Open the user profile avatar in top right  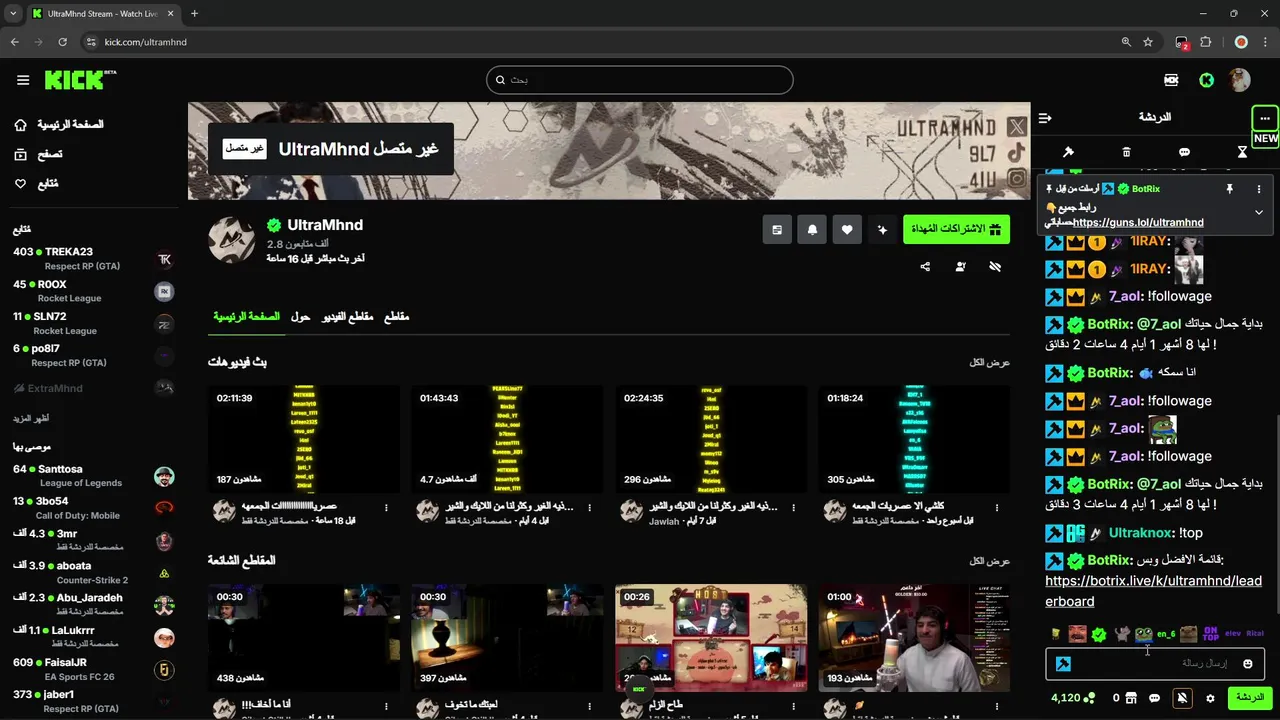click(1240, 80)
